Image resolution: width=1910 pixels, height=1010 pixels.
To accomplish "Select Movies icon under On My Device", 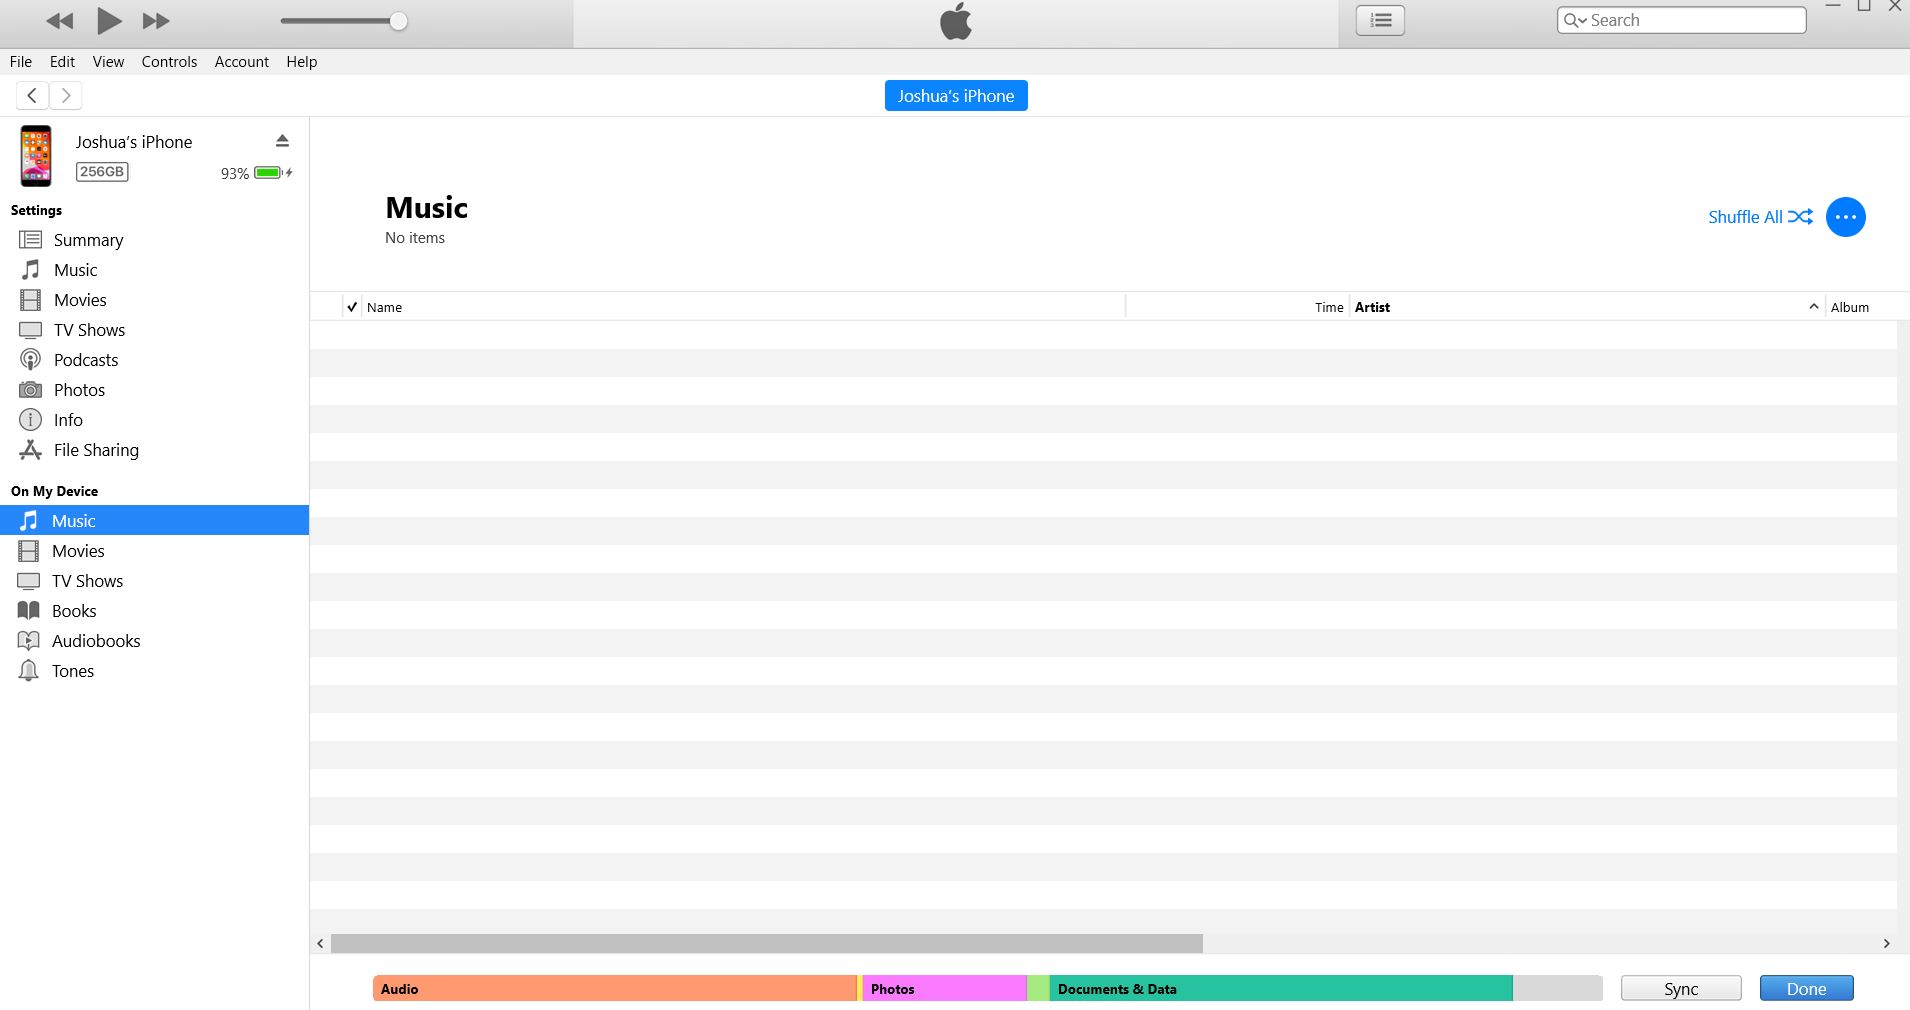I will click(29, 551).
